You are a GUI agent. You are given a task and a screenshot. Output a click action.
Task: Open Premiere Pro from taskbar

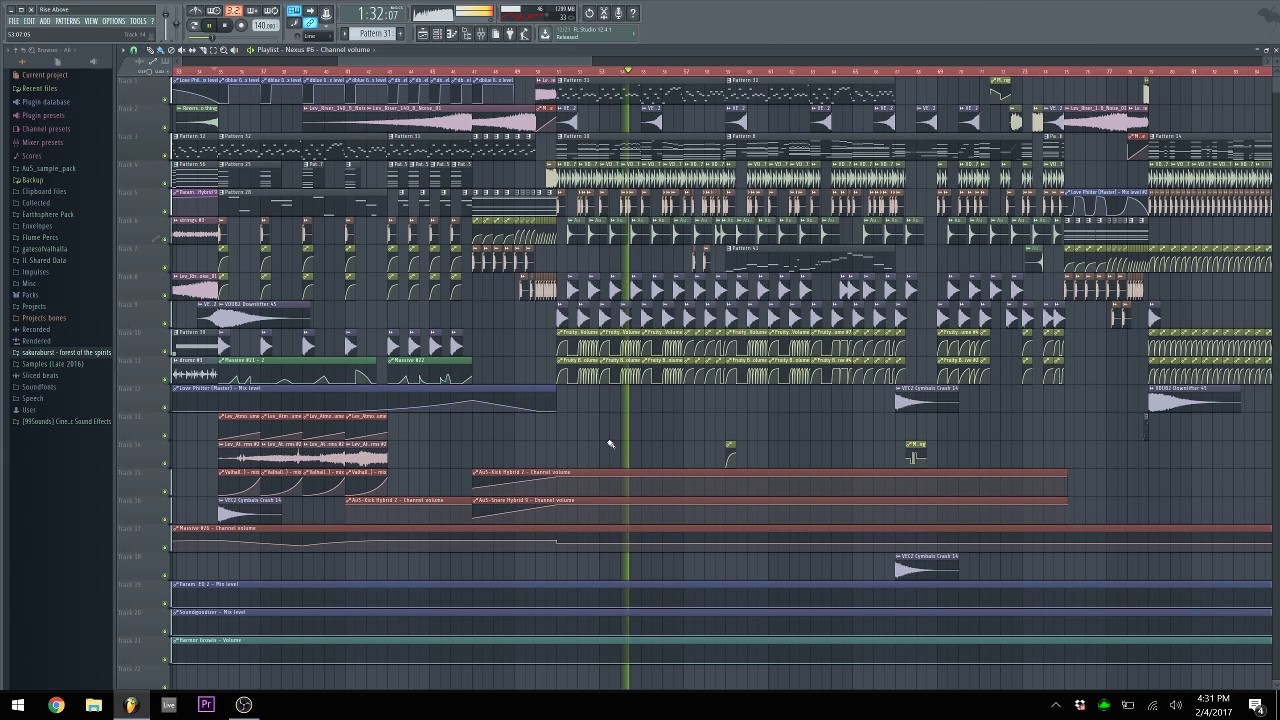coord(206,705)
